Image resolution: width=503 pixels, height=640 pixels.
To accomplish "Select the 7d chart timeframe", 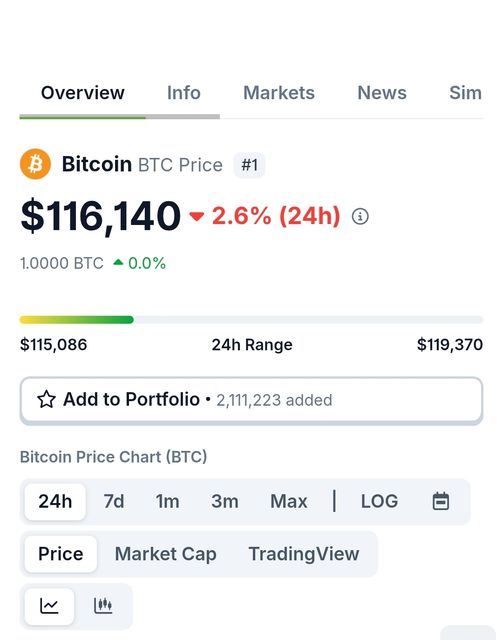I will [x=114, y=502].
